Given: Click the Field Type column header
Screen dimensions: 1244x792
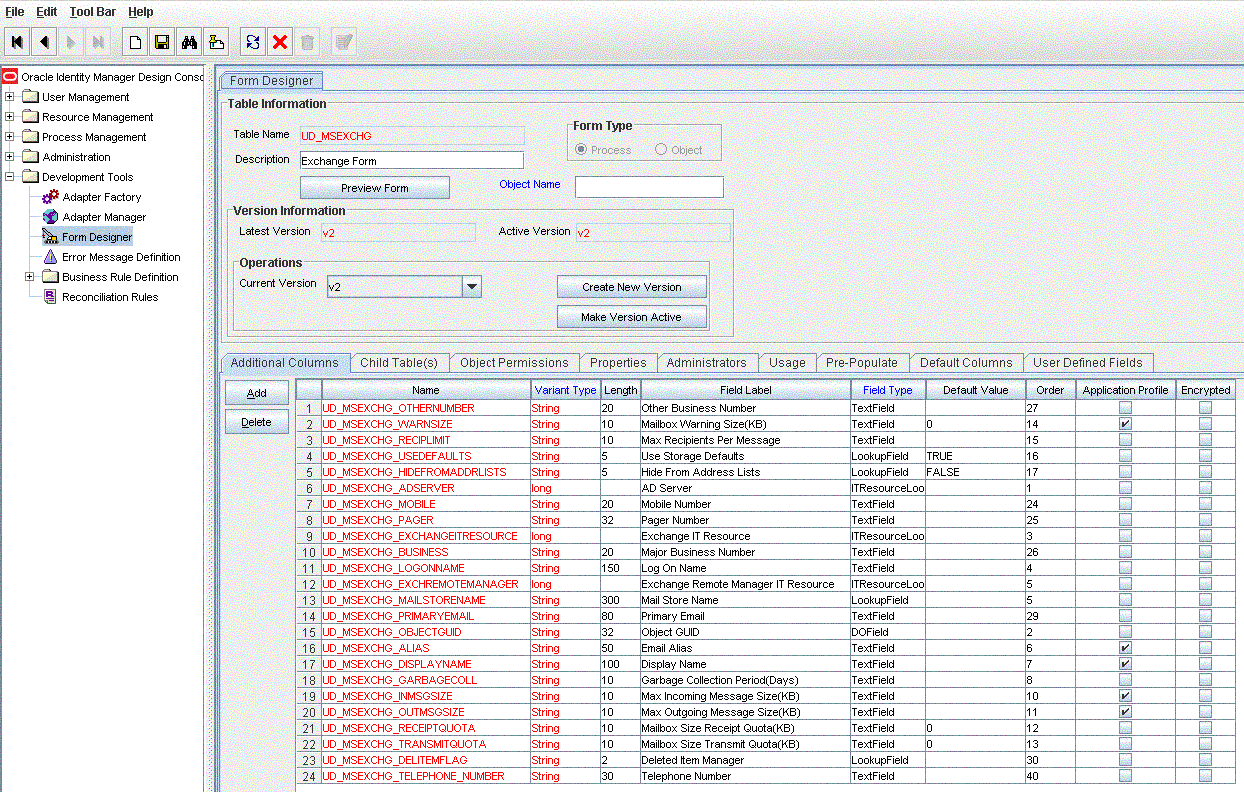Looking at the screenshot, I should click(888, 390).
